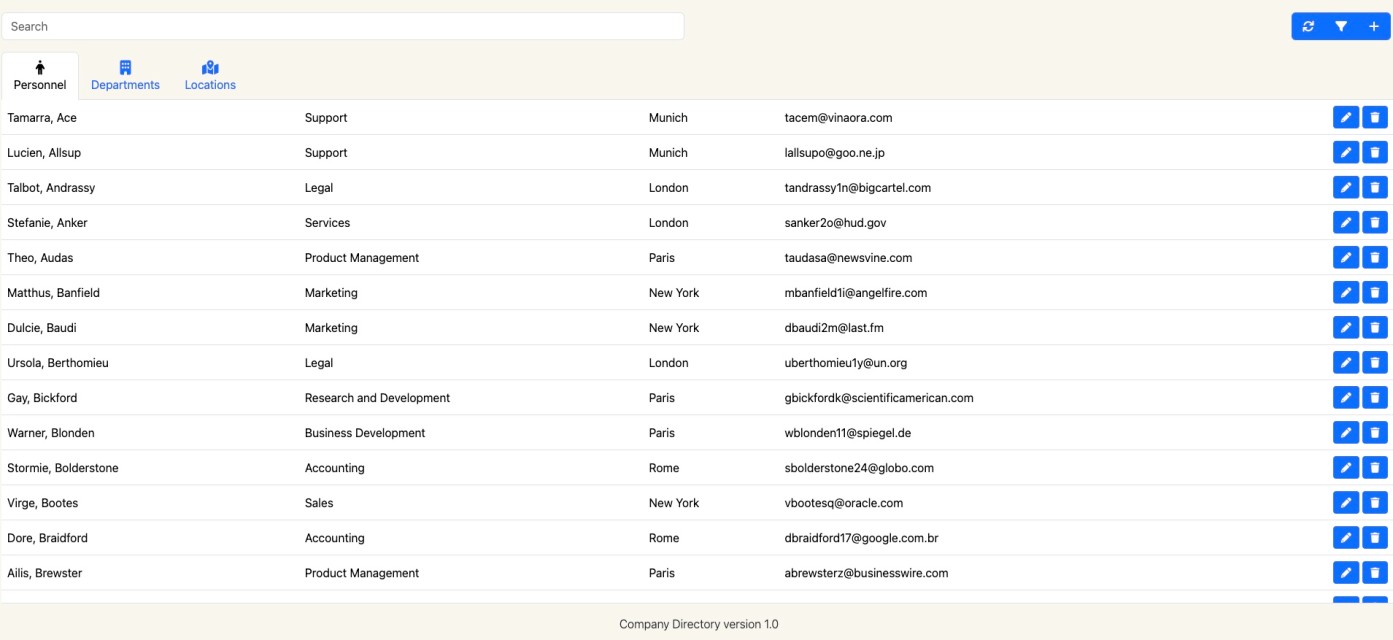Screen dimensions: 1393x640
Task: Delete Ursola, Berthomieu trash icon
Action: [1375, 363]
